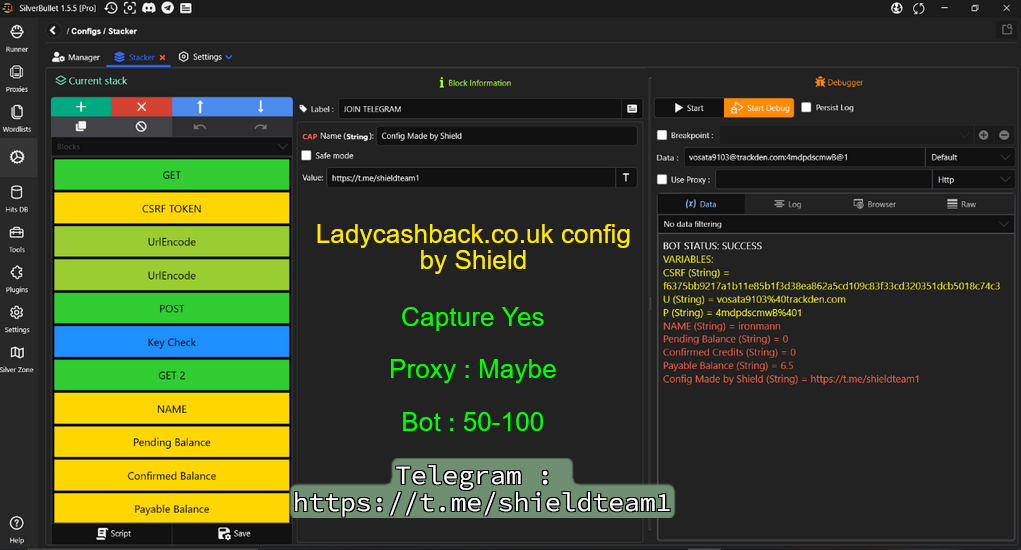Switch to the Manager tab
The image size is (1021, 550).
pos(76,57)
